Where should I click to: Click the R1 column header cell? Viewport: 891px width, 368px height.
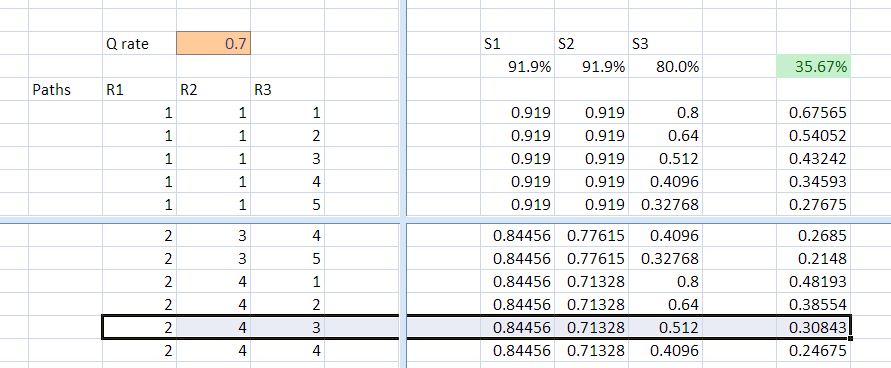click(139, 90)
